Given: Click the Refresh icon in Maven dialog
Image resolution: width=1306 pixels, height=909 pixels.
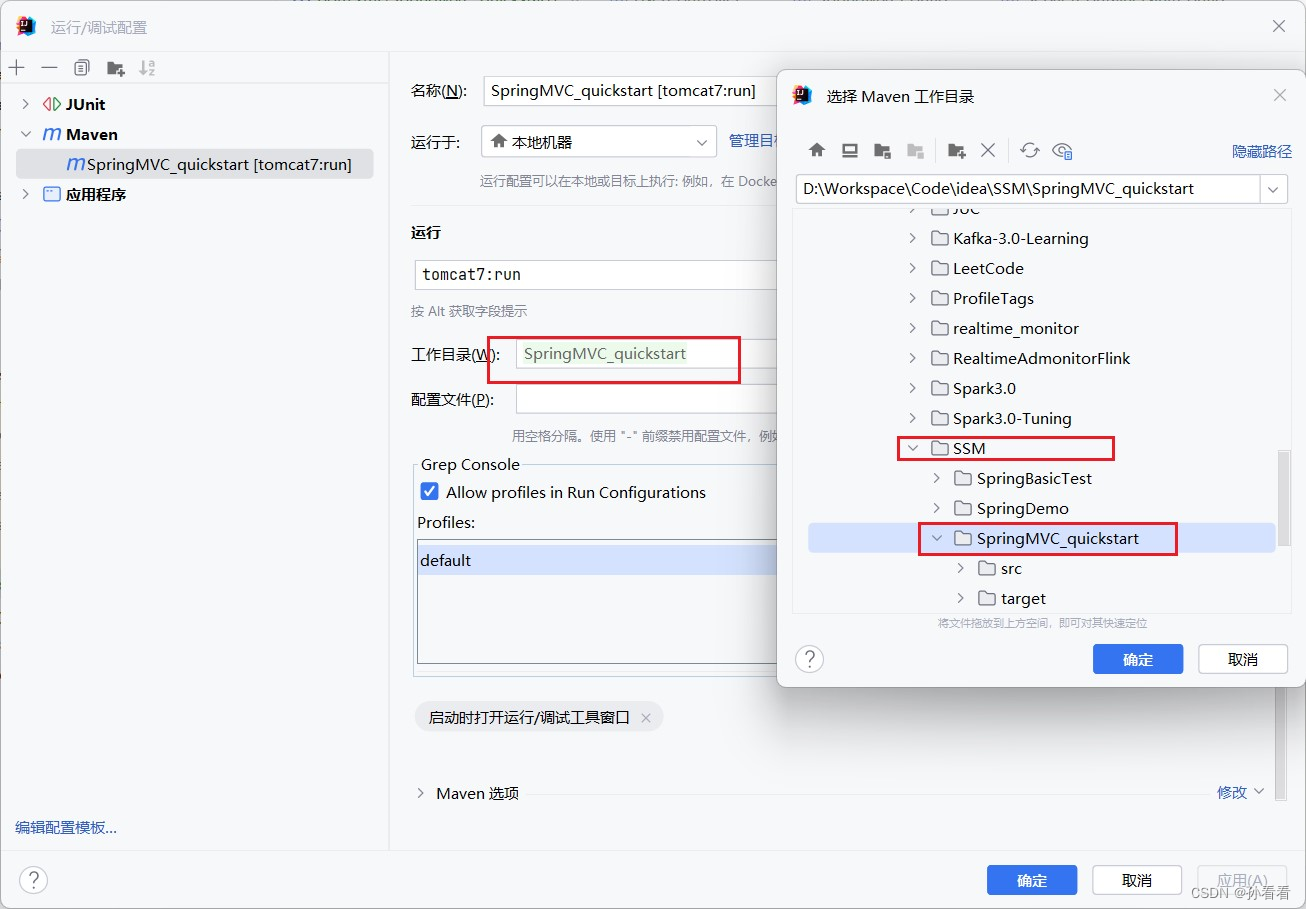Looking at the screenshot, I should click(1030, 150).
